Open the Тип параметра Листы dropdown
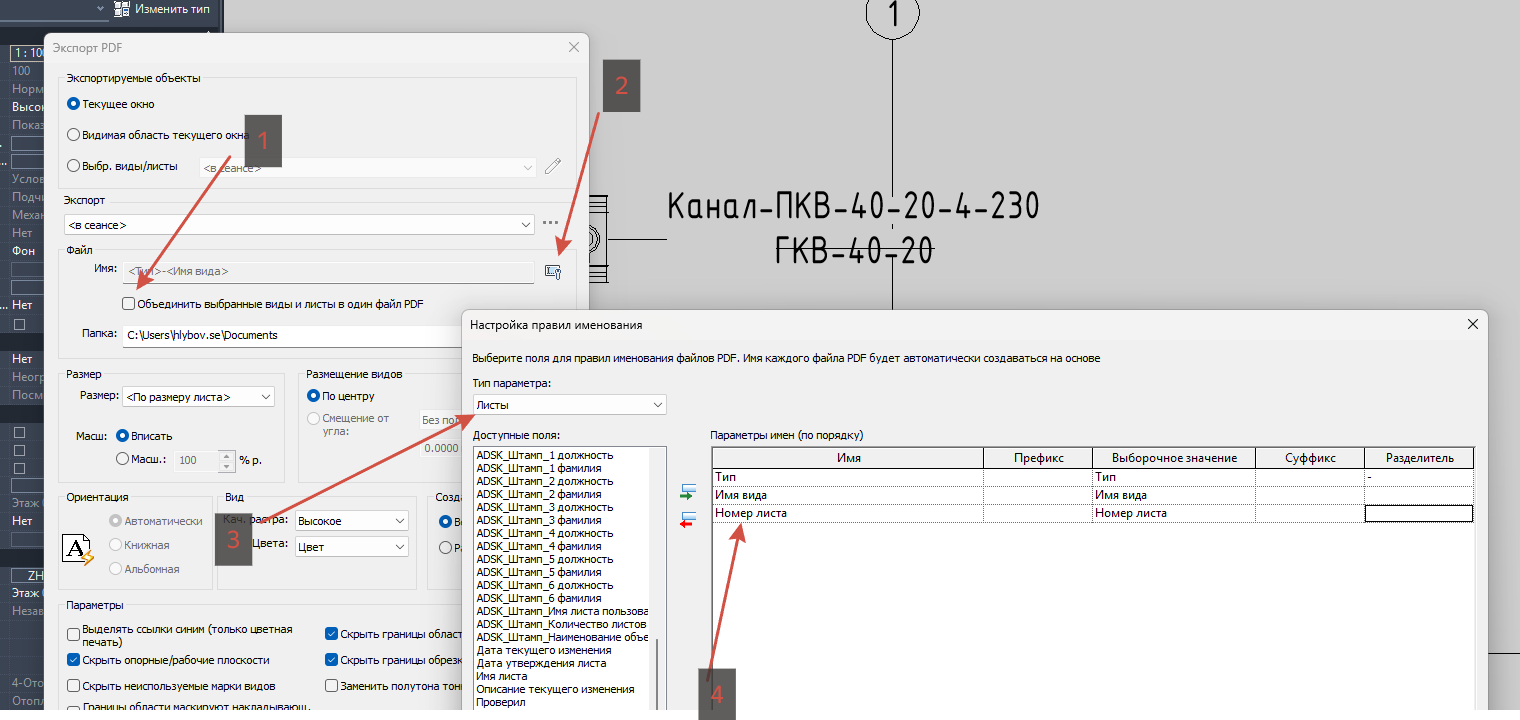 point(570,405)
